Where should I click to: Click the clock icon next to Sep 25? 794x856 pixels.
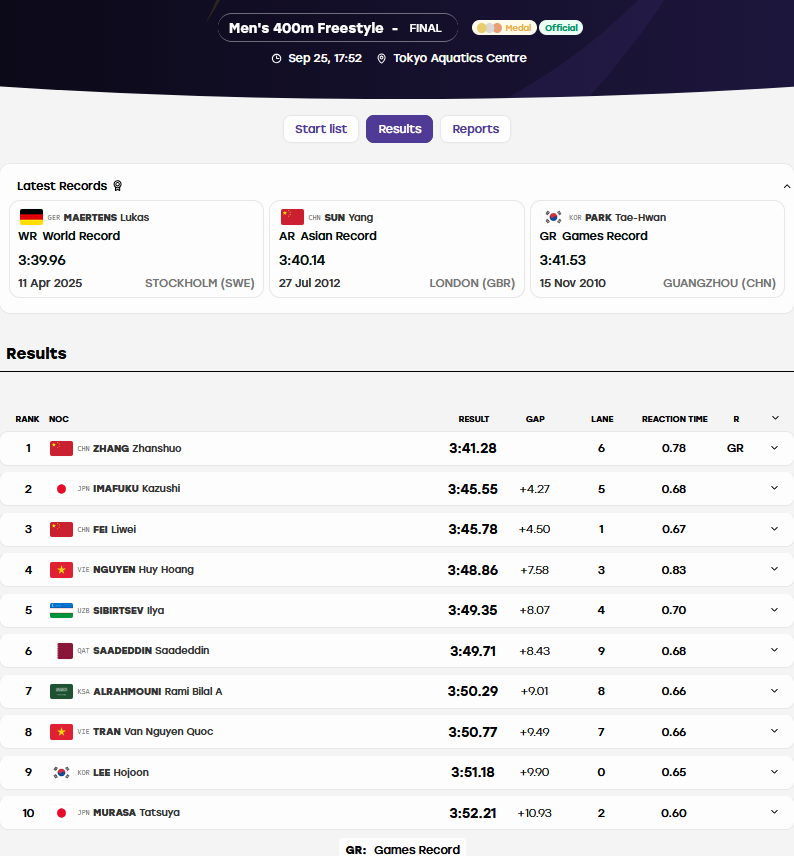pos(276,58)
